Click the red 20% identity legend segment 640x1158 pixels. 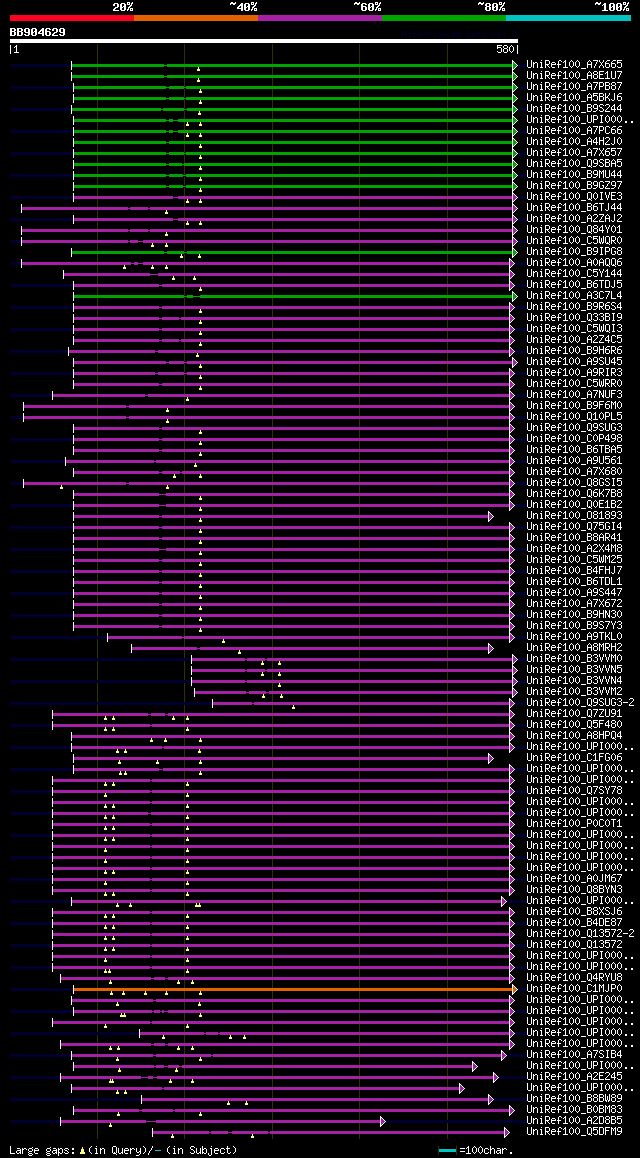(x=72, y=17)
